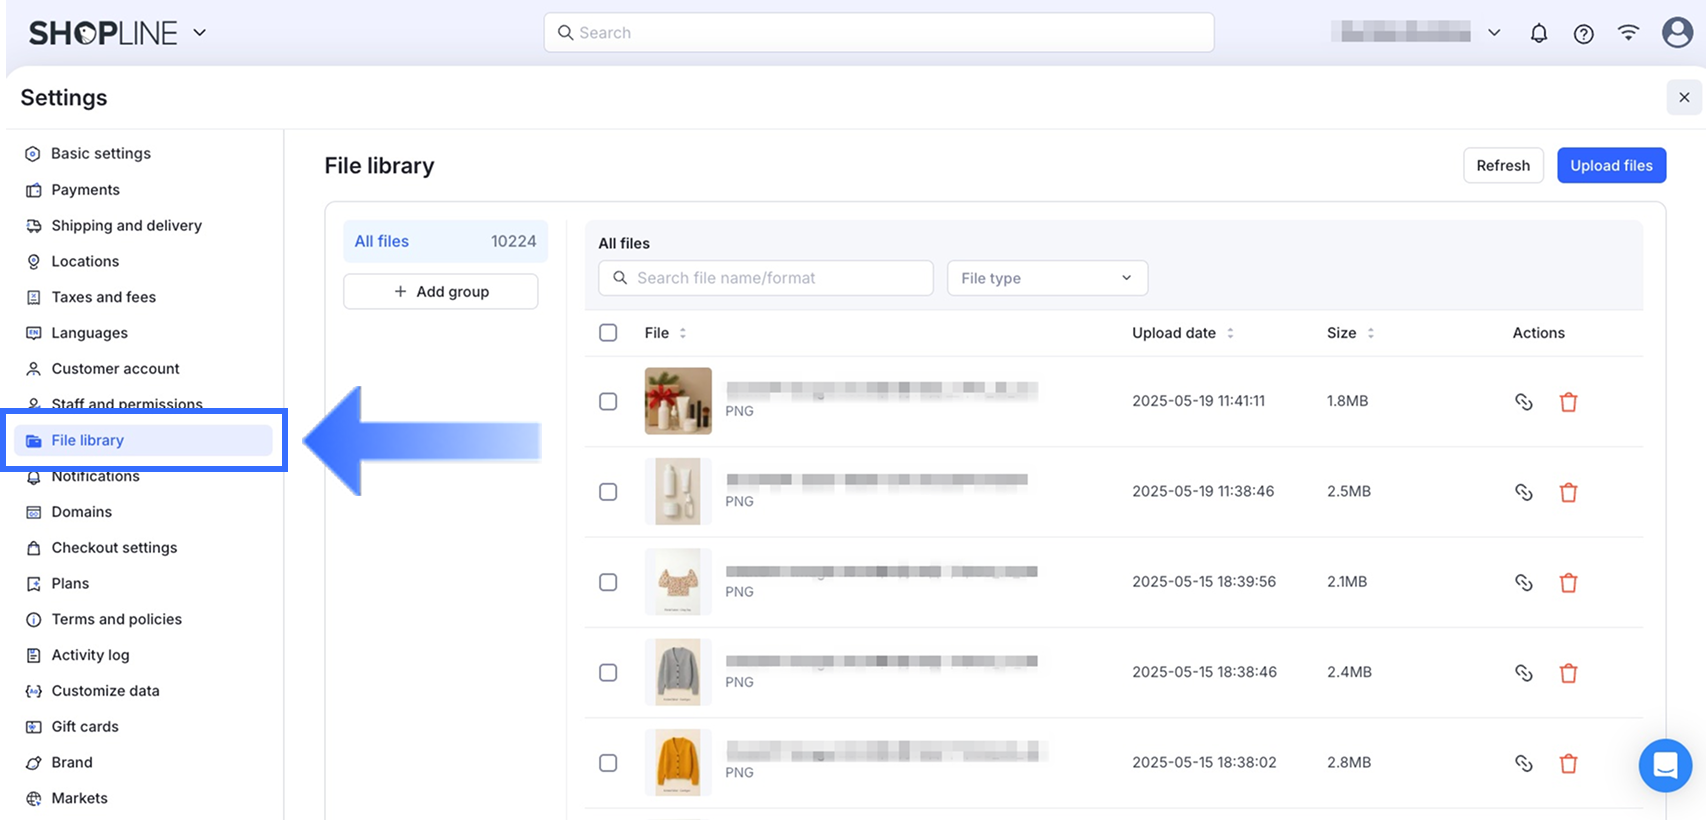1706x820 pixels.
Task: Click the Add group button
Action: click(x=441, y=292)
